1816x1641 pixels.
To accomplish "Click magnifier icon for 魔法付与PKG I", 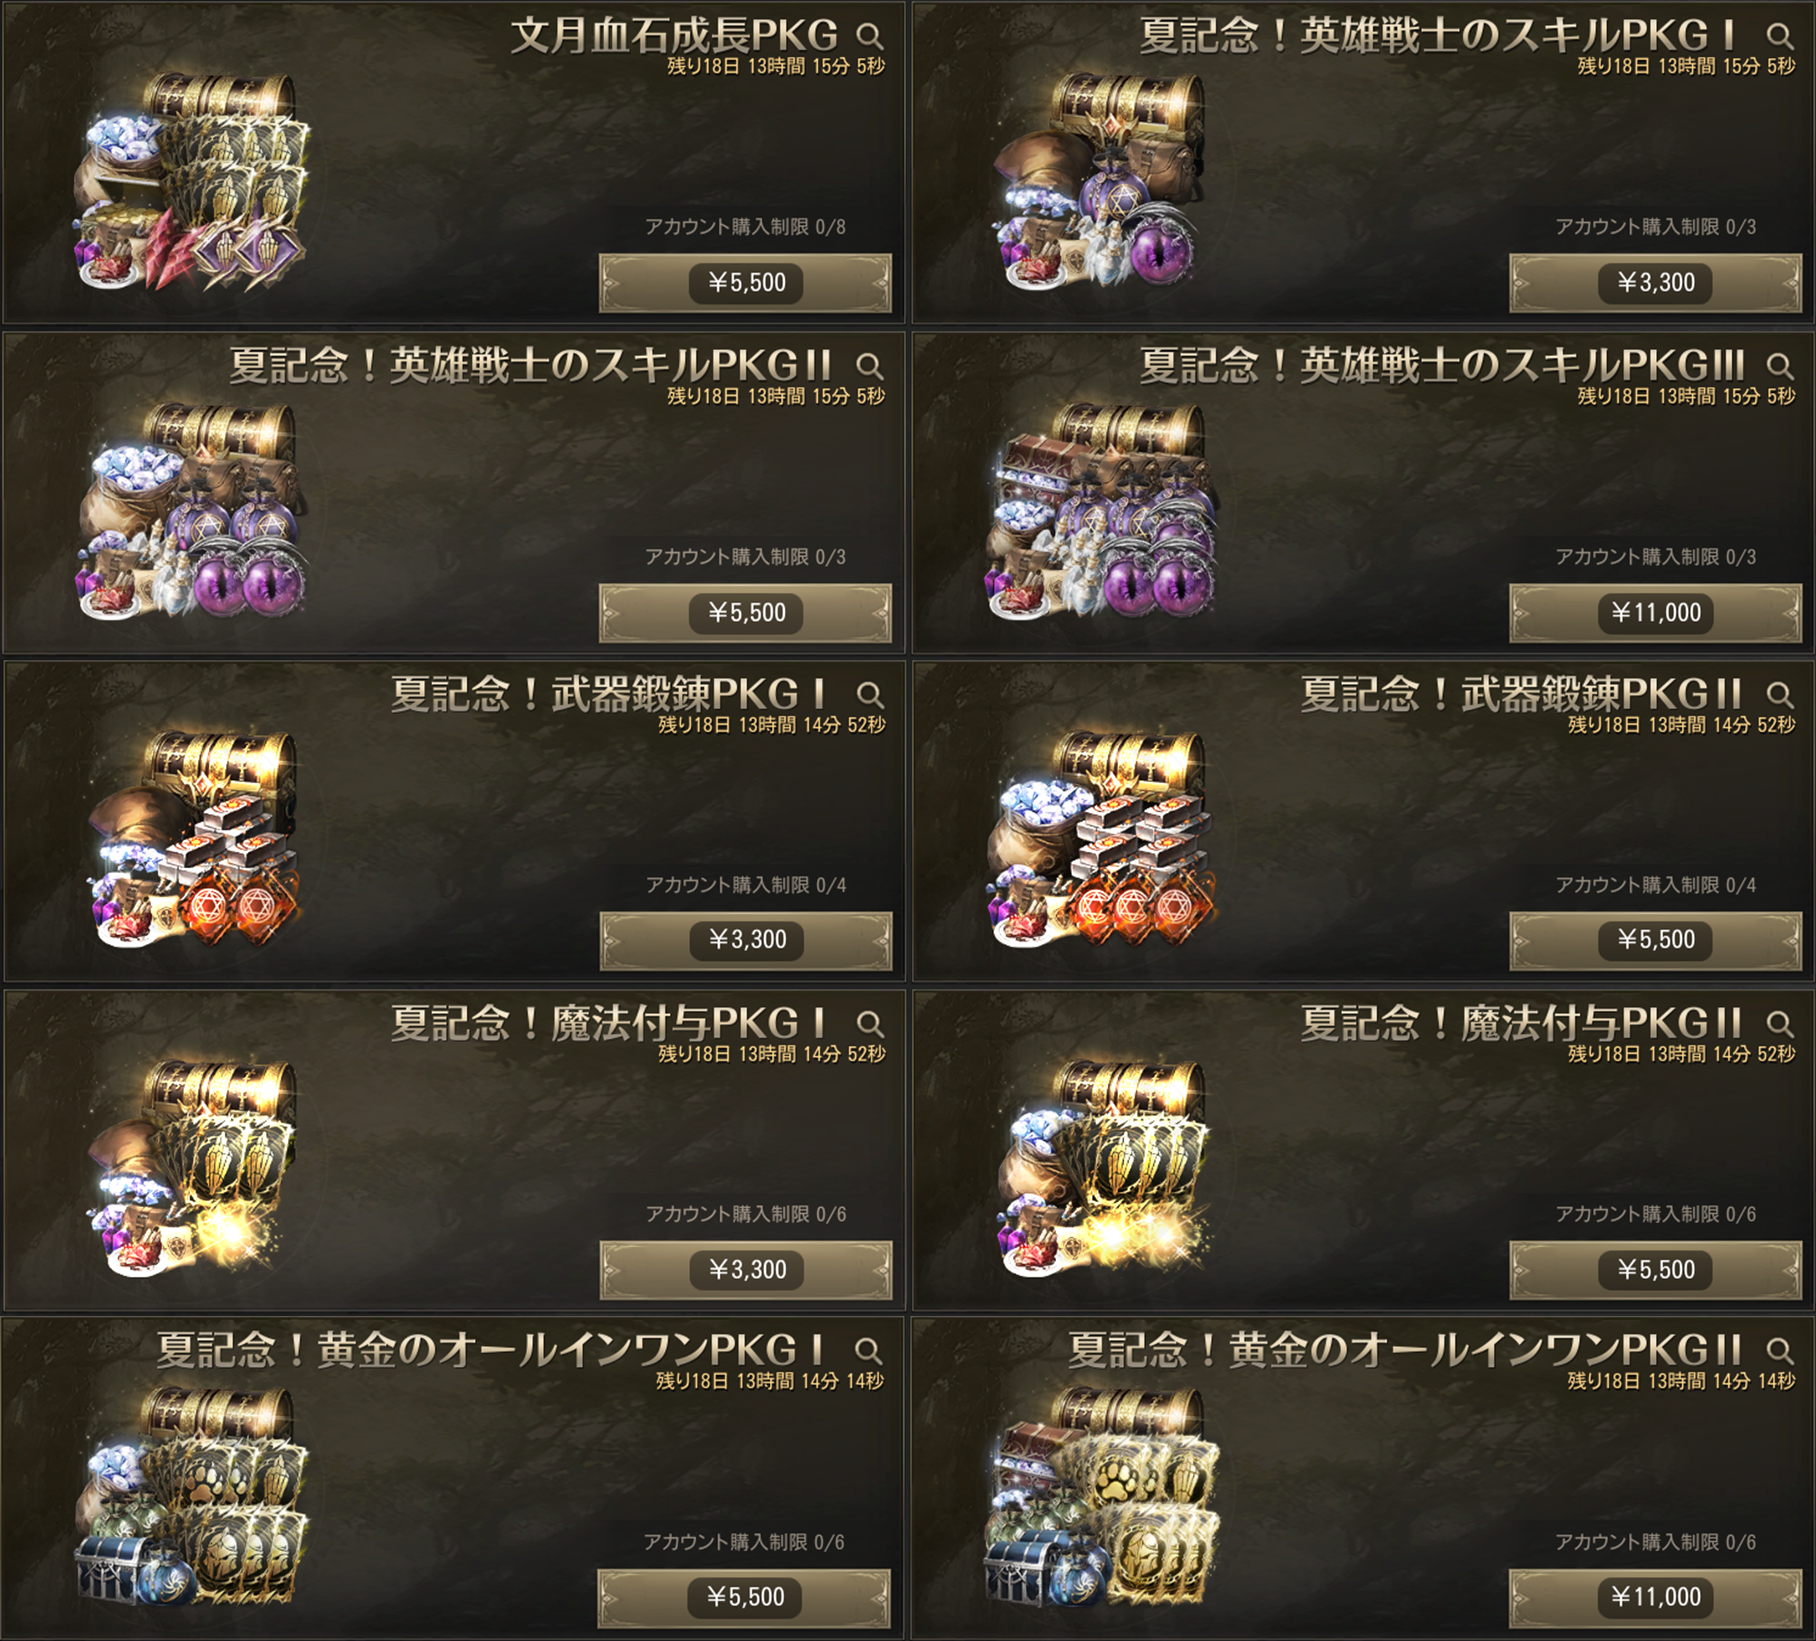I will pos(870,1024).
